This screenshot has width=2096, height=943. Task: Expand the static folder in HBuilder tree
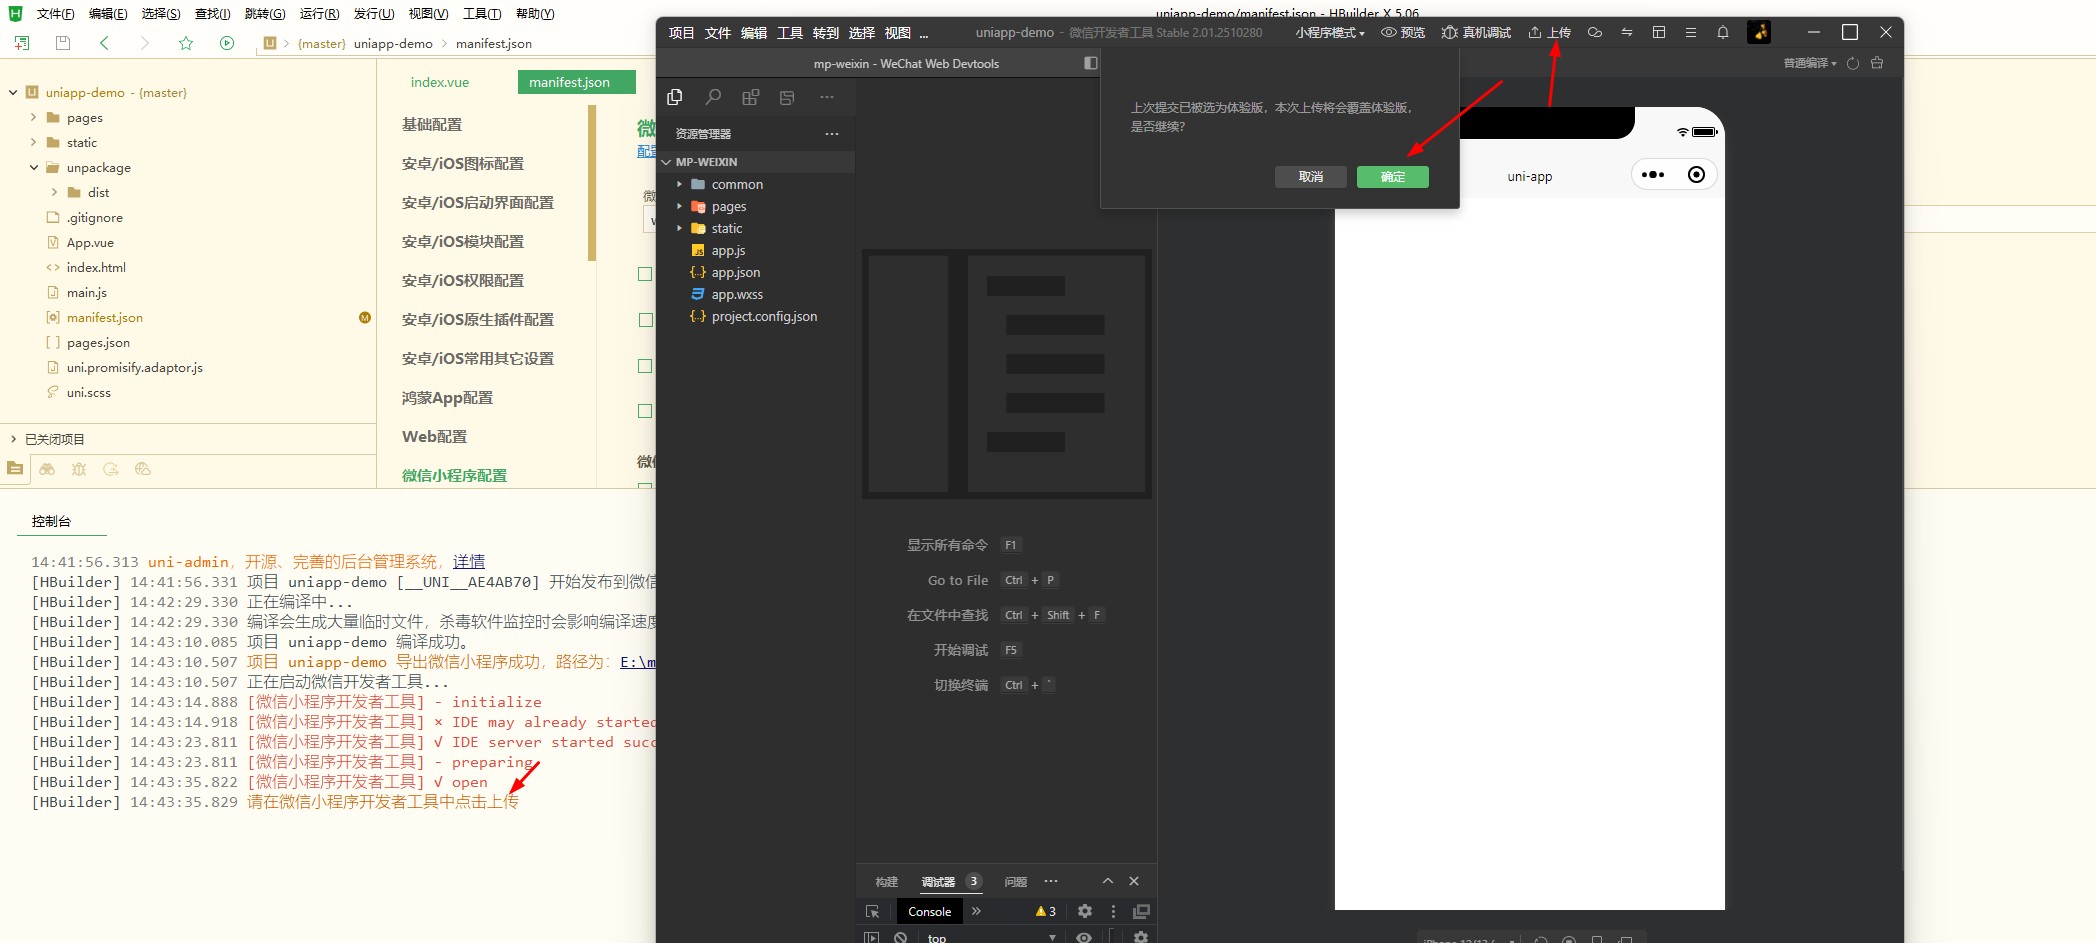[33, 142]
